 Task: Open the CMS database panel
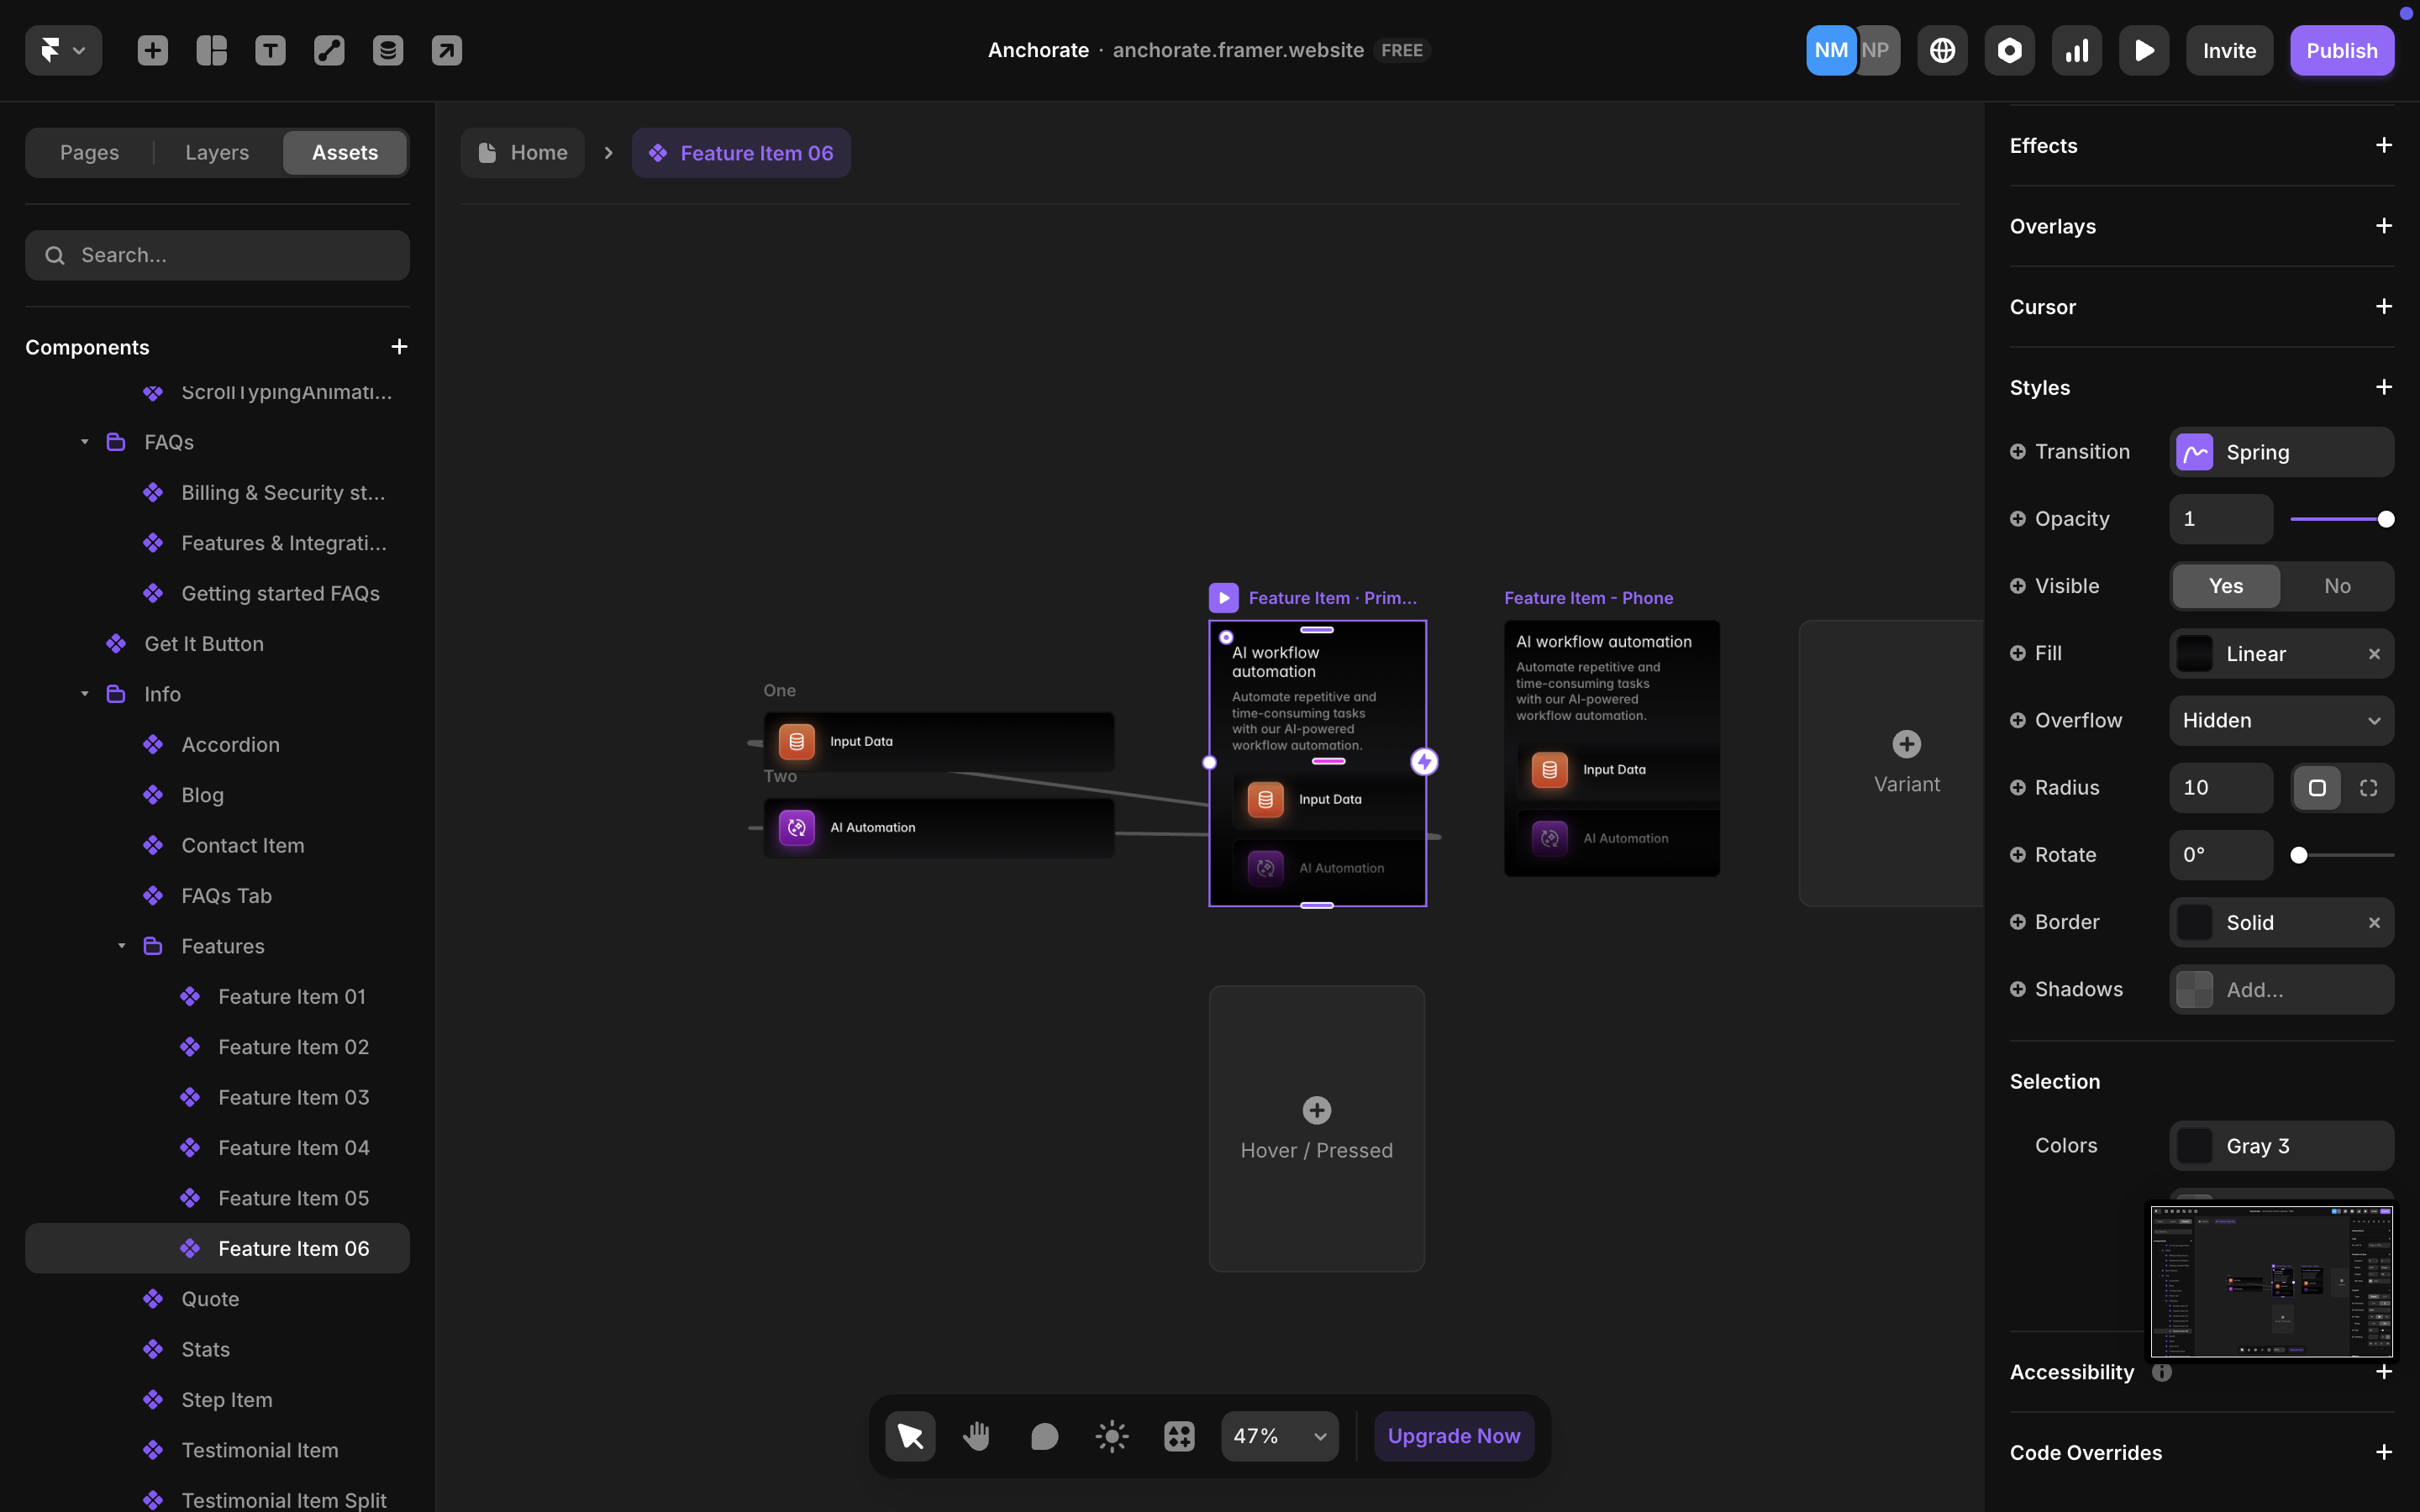pyautogui.click(x=388, y=49)
